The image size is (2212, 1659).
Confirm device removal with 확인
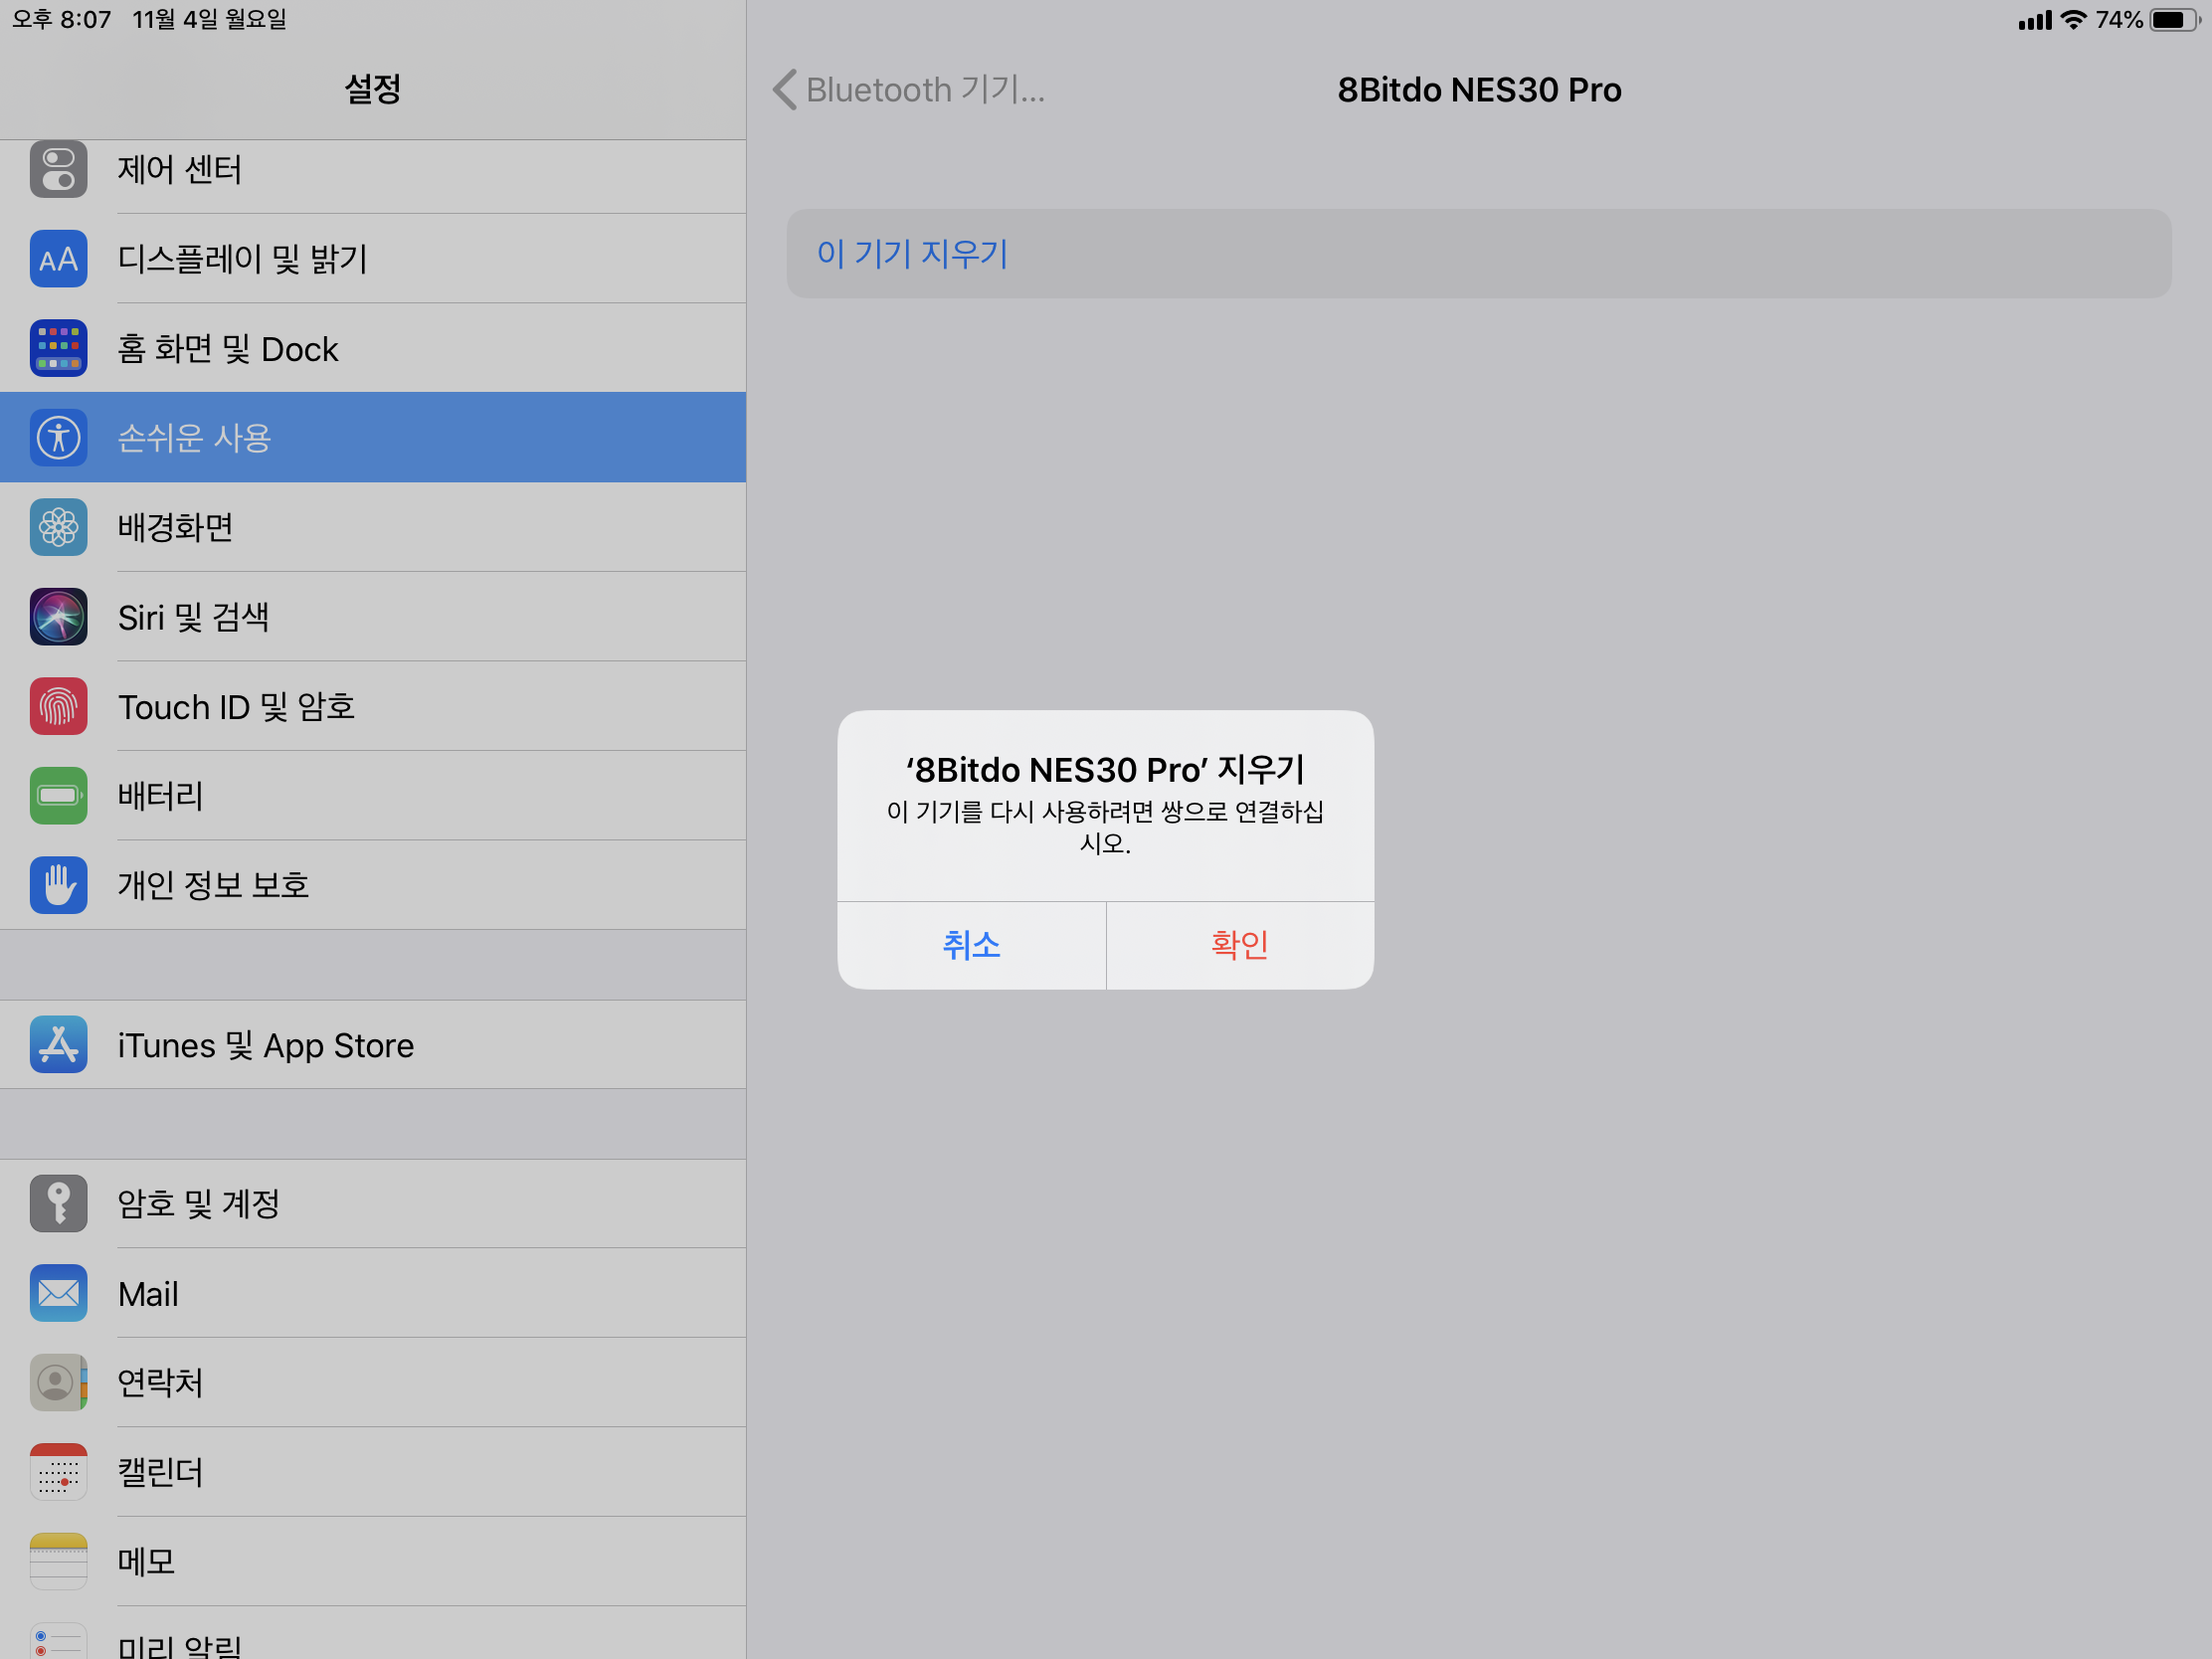[1239, 945]
